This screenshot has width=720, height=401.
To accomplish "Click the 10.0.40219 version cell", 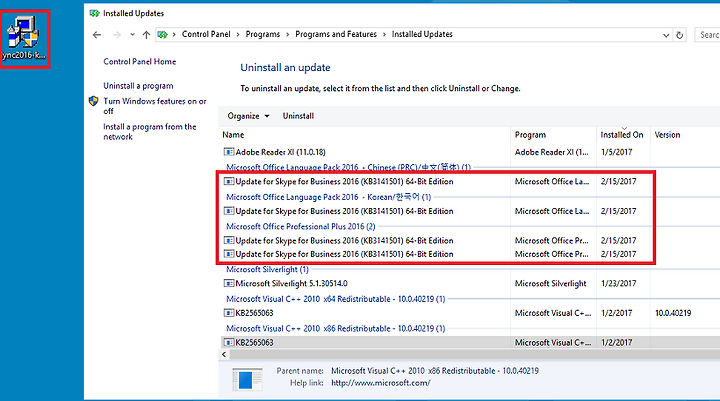I will pyautogui.click(x=673, y=313).
